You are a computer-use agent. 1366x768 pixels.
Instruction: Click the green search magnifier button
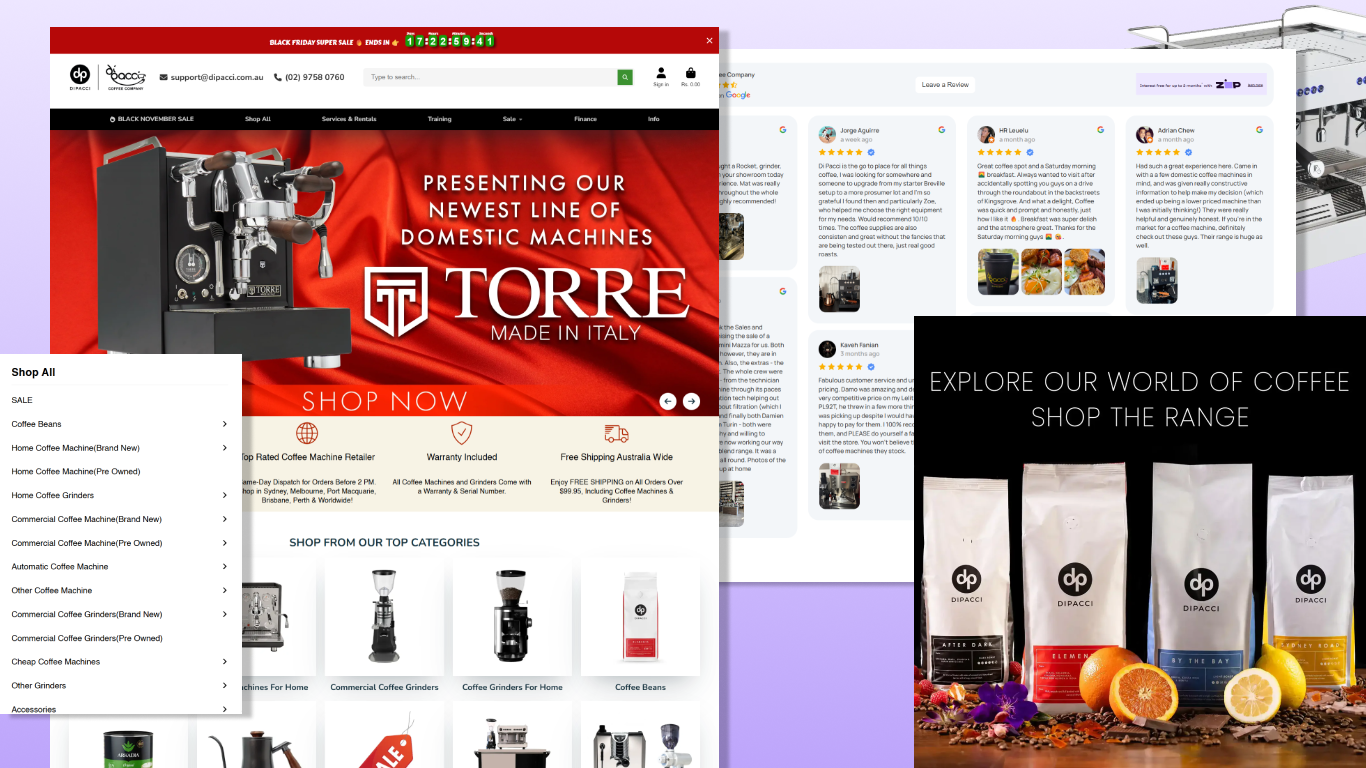pyautogui.click(x=625, y=77)
